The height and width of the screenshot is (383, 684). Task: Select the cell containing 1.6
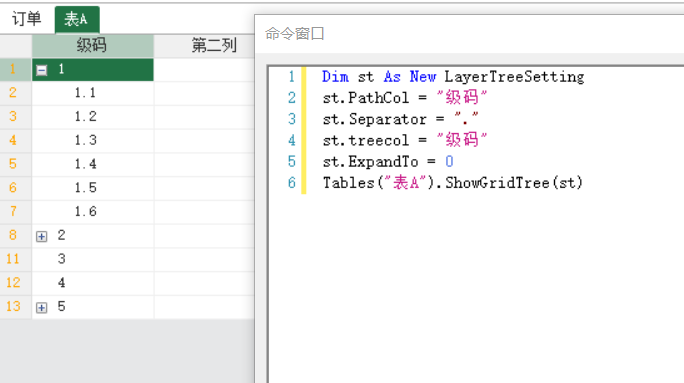pyautogui.click(x=92, y=212)
